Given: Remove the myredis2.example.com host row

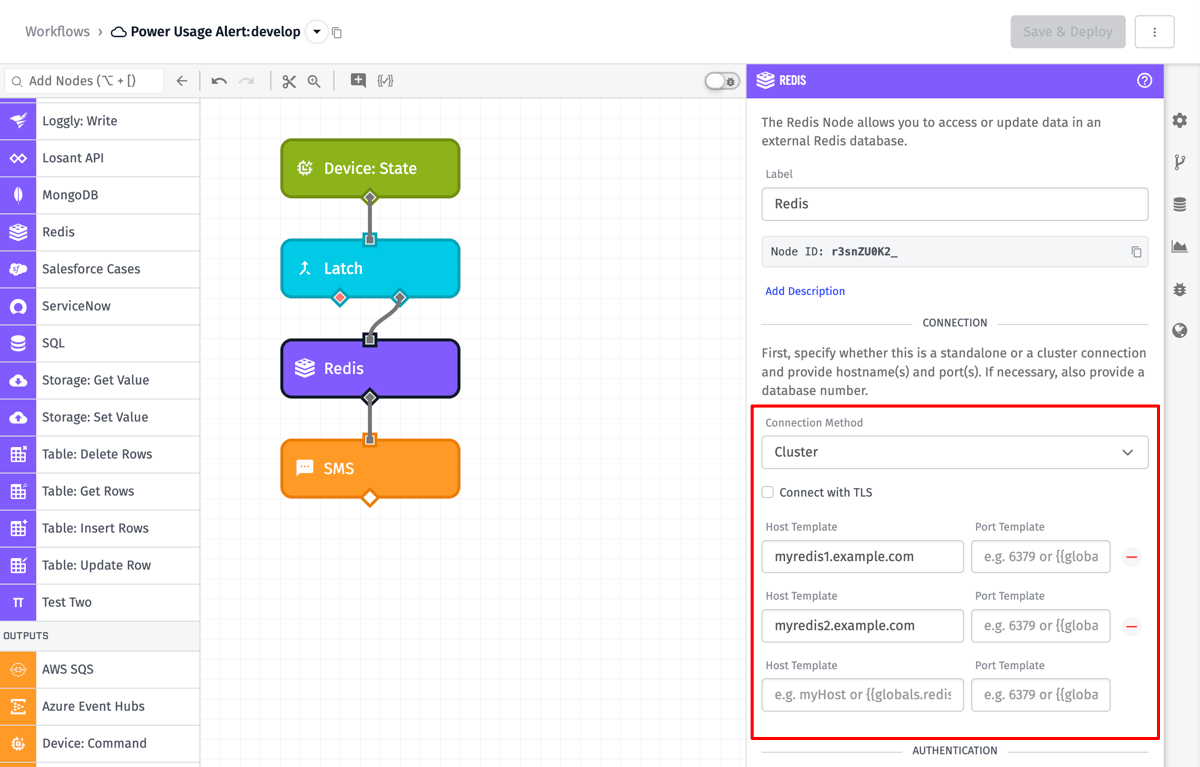Looking at the screenshot, I should (x=1132, y=626).
